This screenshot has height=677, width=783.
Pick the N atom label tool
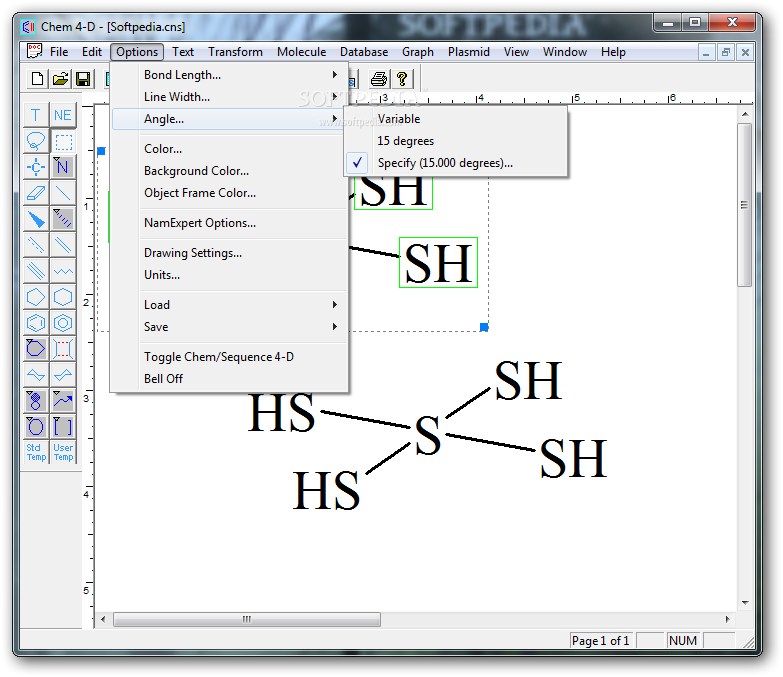coord(63,167)
